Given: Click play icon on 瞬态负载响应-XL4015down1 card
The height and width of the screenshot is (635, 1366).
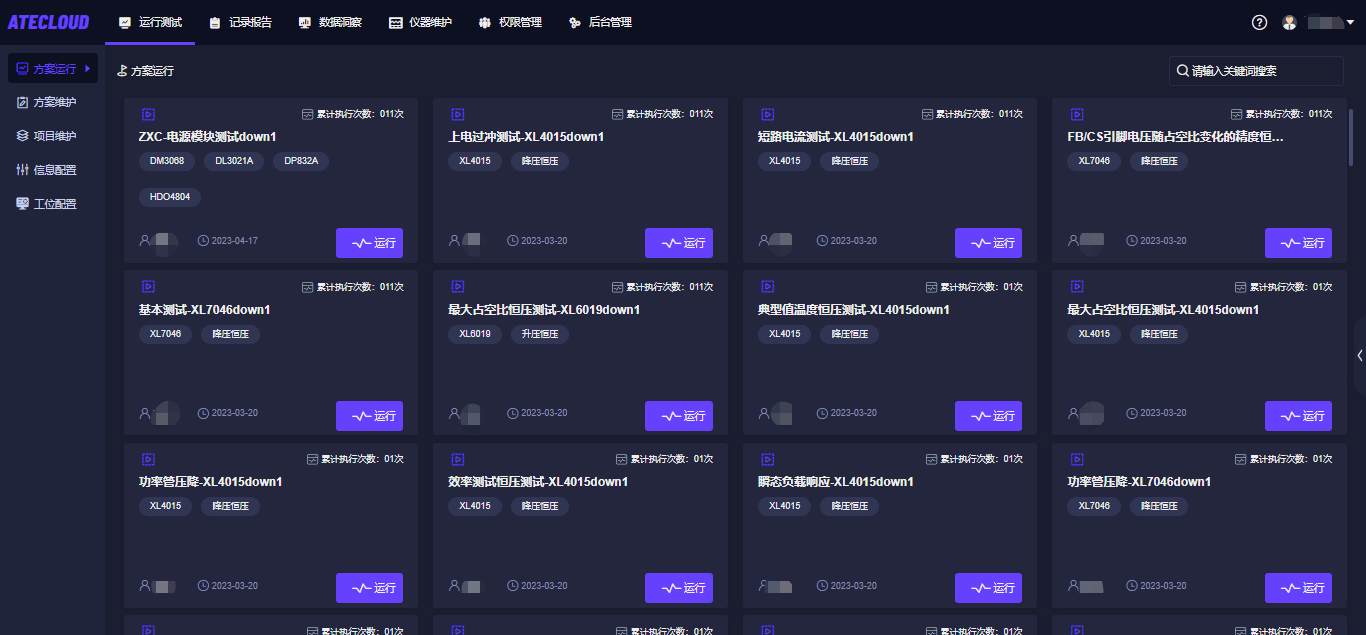Looking at the screenshot, I should (768, 459).
